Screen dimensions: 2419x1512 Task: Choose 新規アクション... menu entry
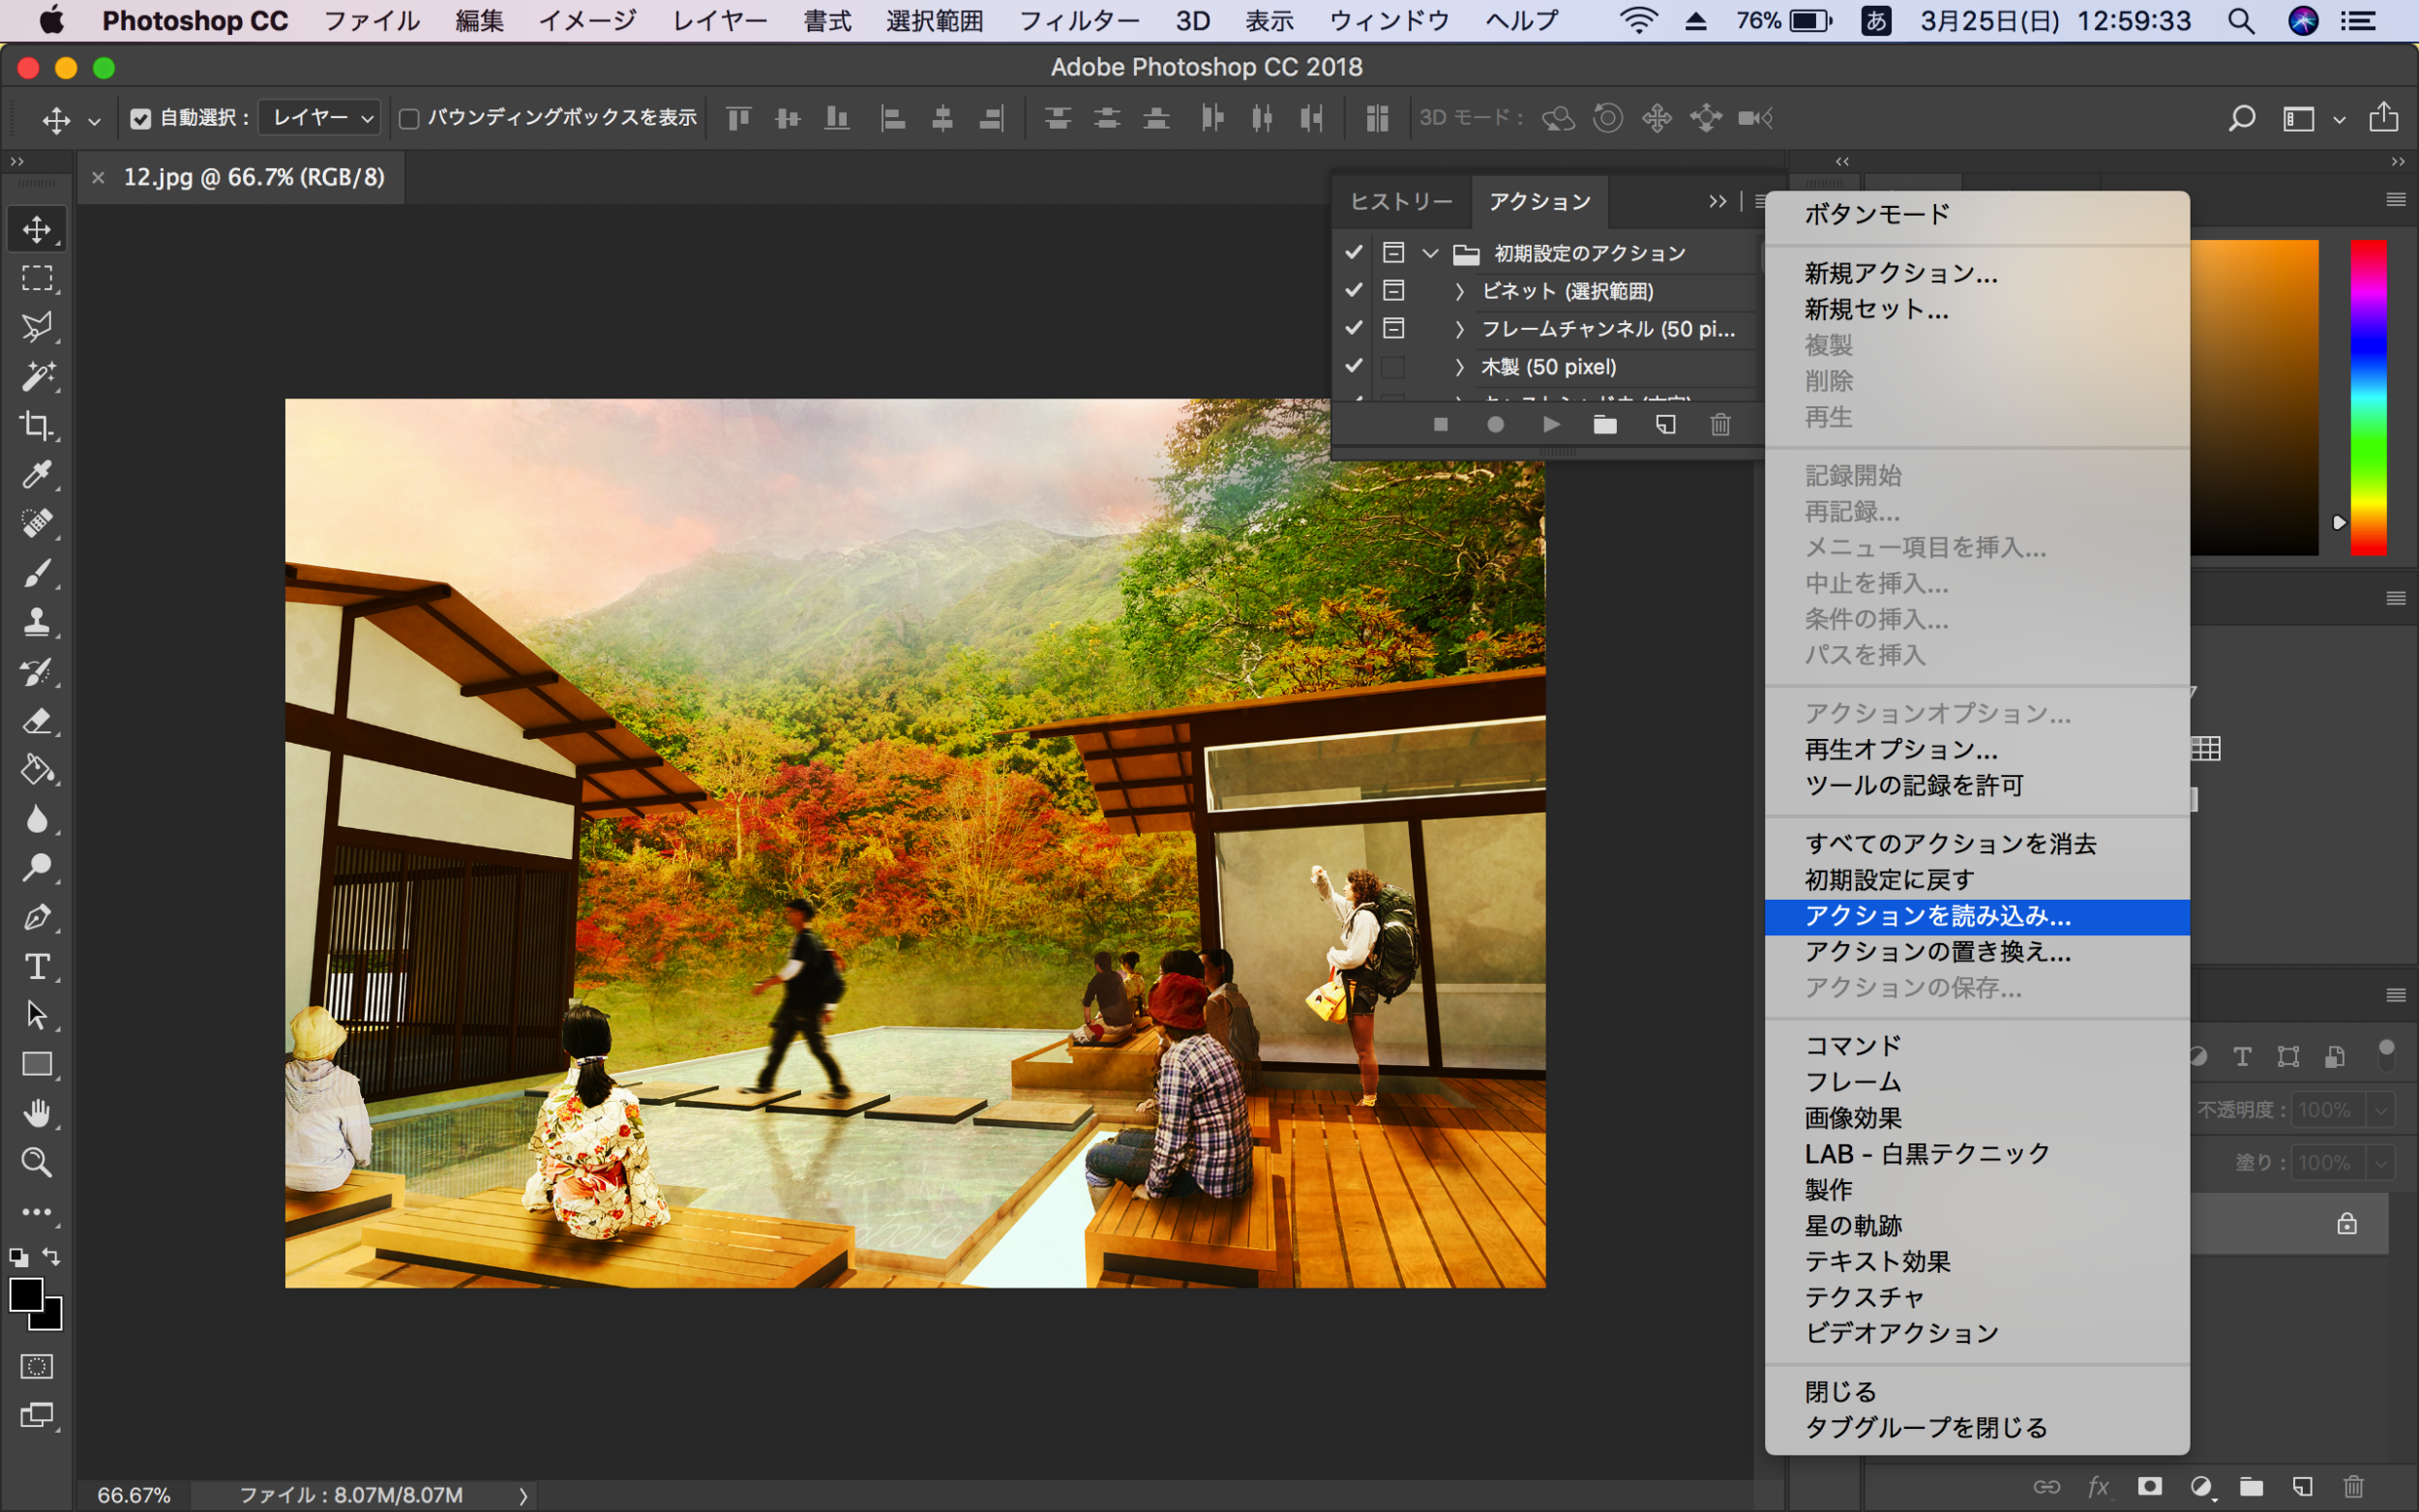tap(1977, 273)
